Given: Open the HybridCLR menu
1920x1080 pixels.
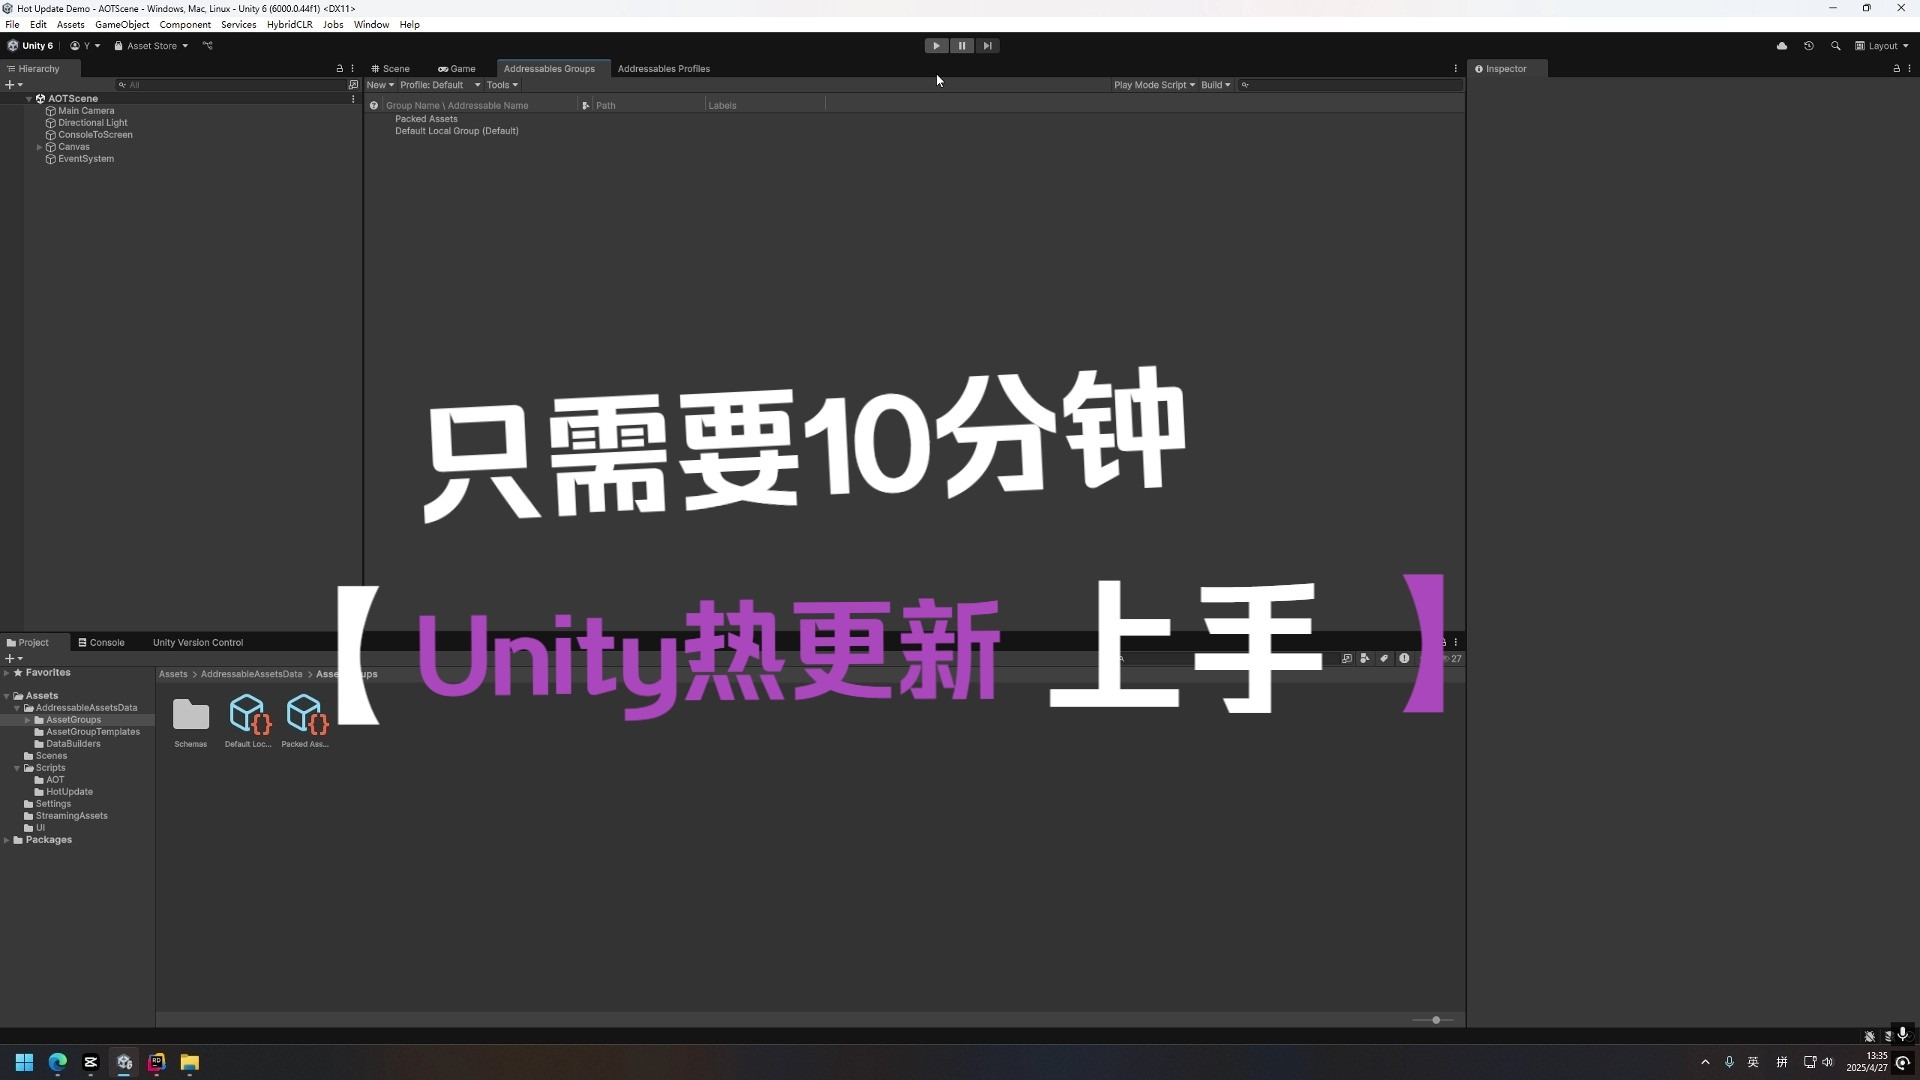Looking at the screenshot, I should coord(289,24).
